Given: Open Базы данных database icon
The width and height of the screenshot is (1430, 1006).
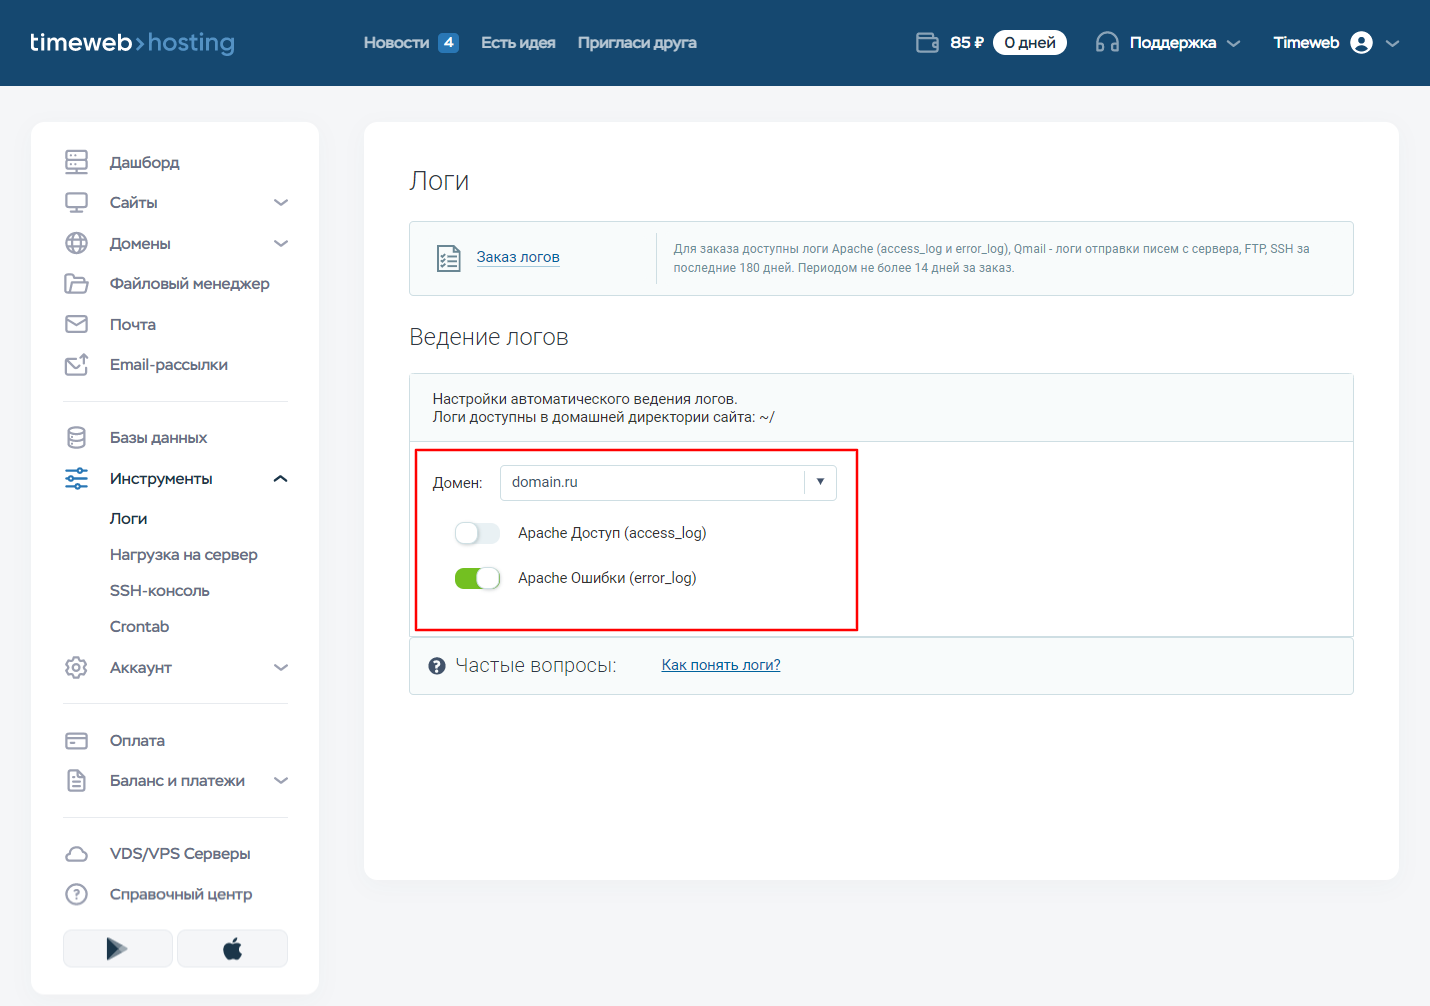Looking at the screenshot, I should pos(76,438).
